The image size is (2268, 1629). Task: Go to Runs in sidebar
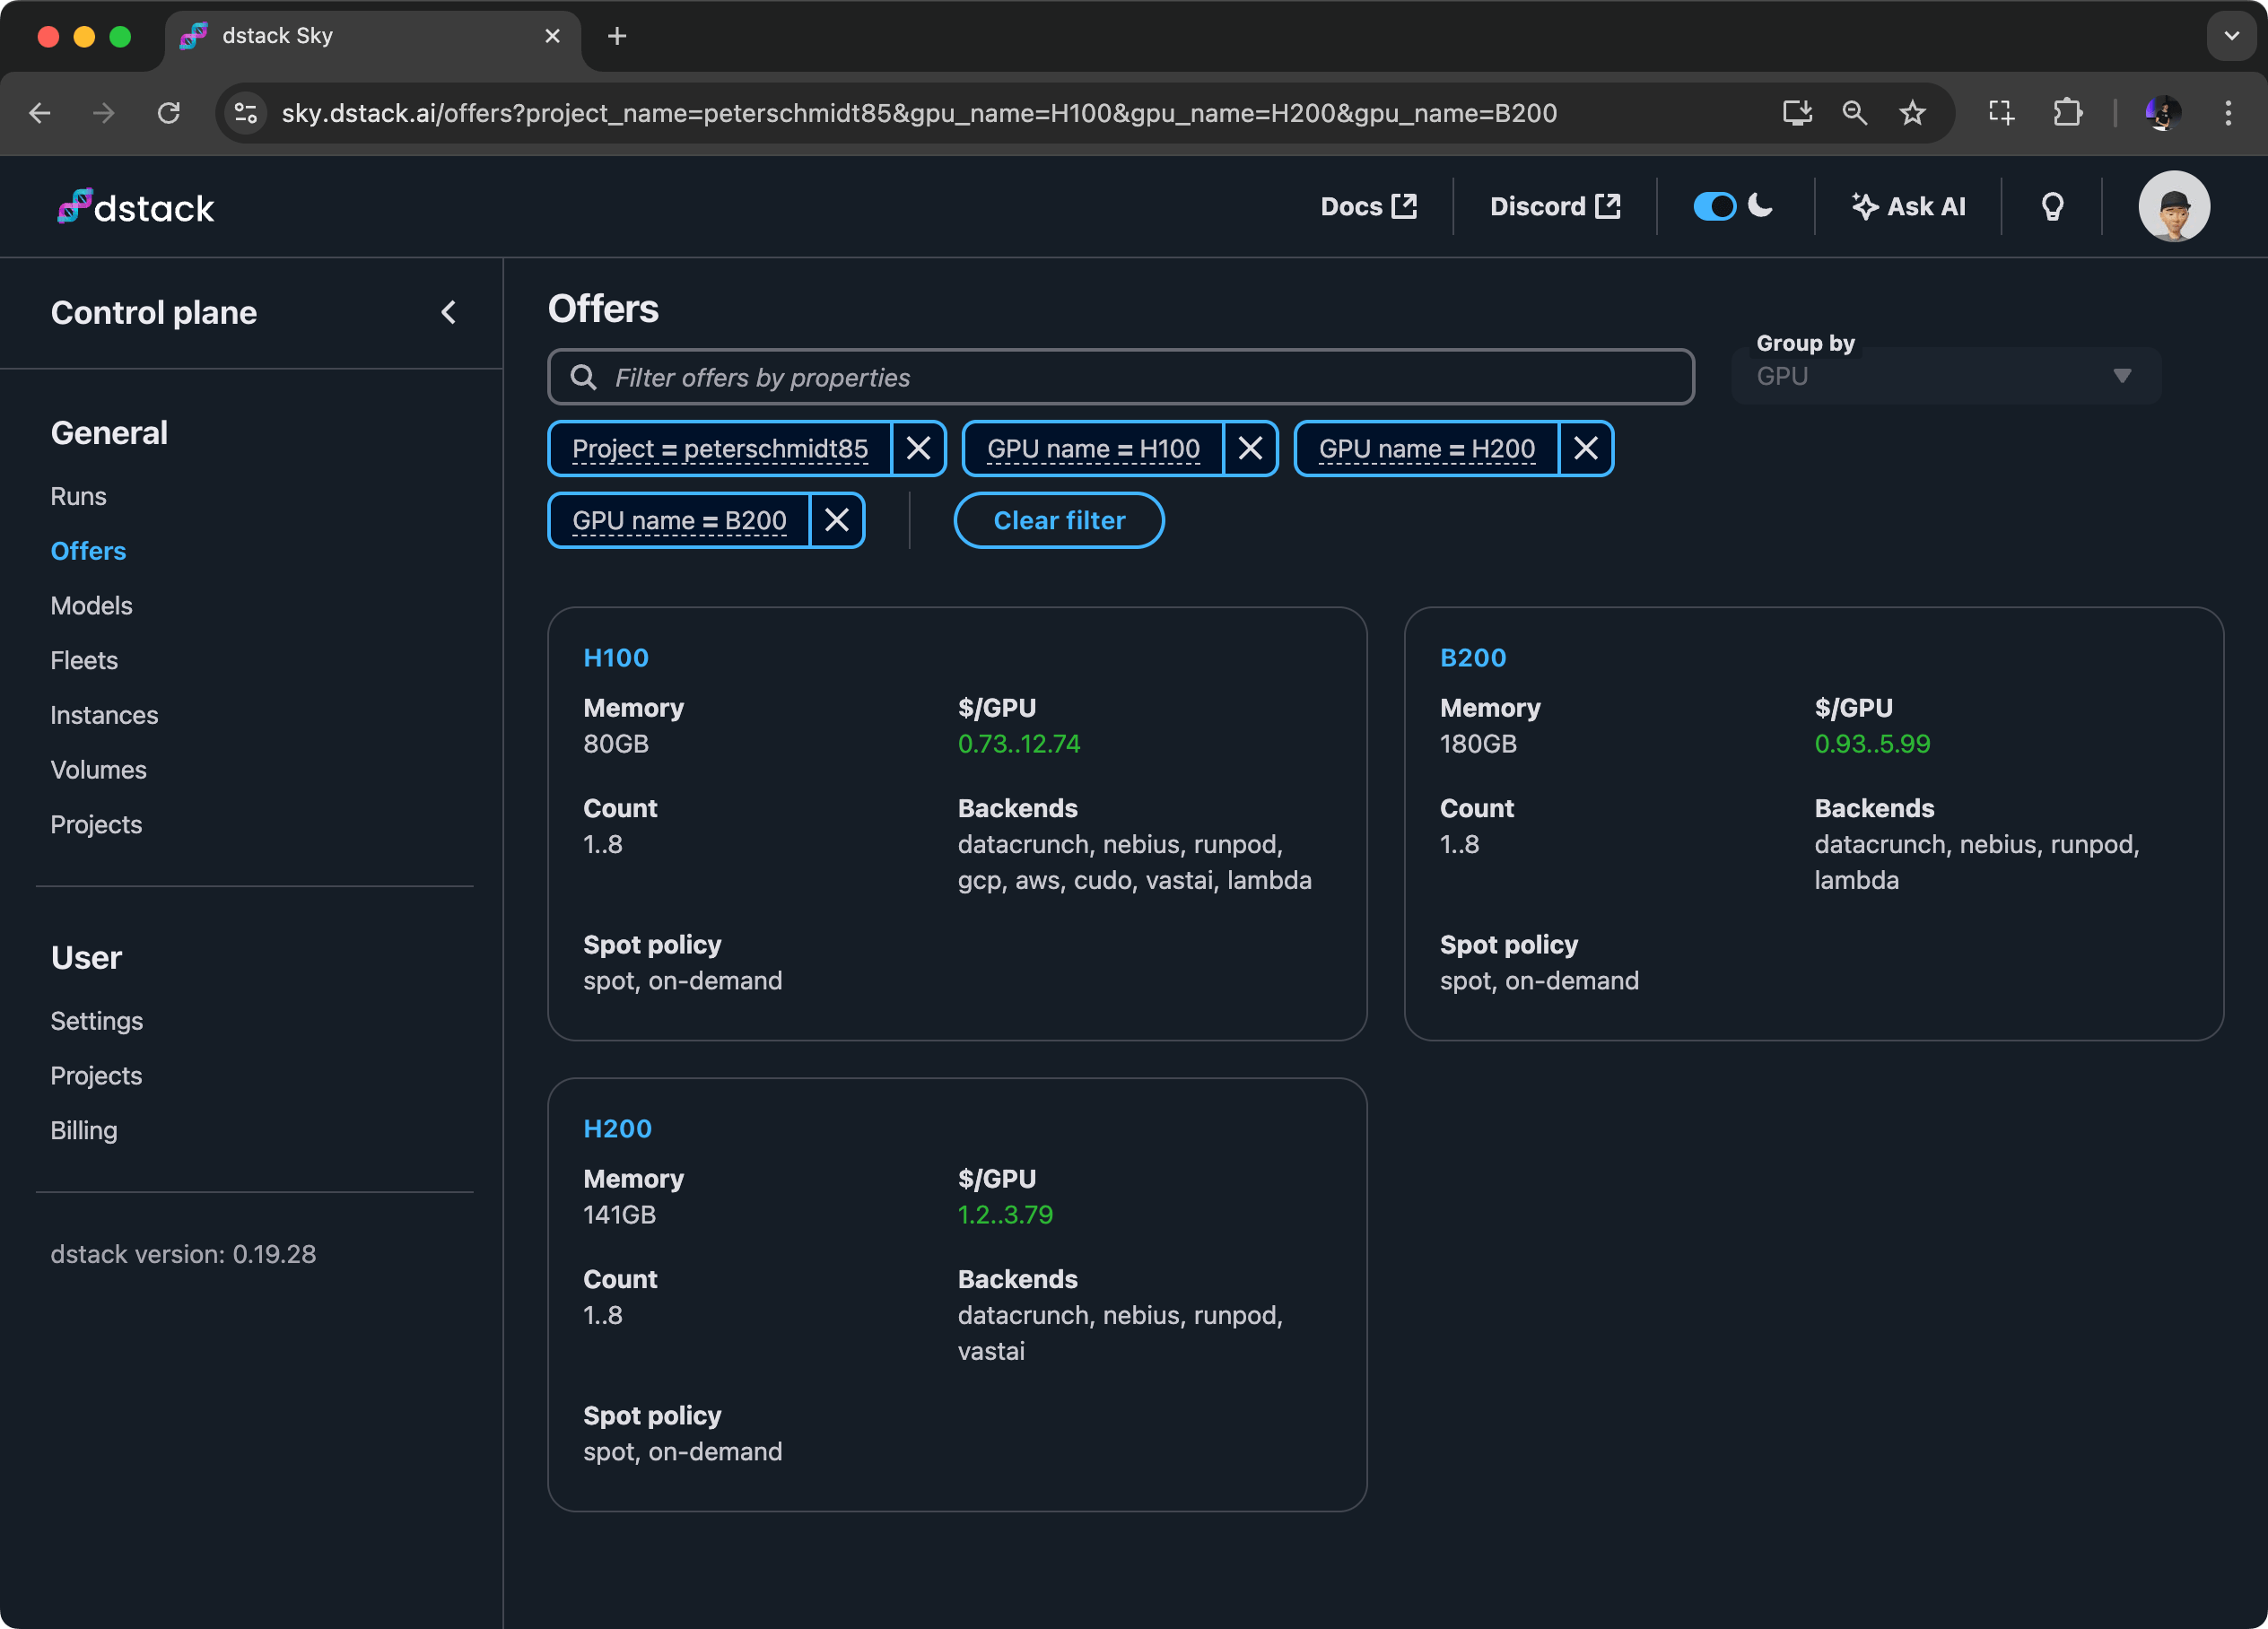pos(78,497)
